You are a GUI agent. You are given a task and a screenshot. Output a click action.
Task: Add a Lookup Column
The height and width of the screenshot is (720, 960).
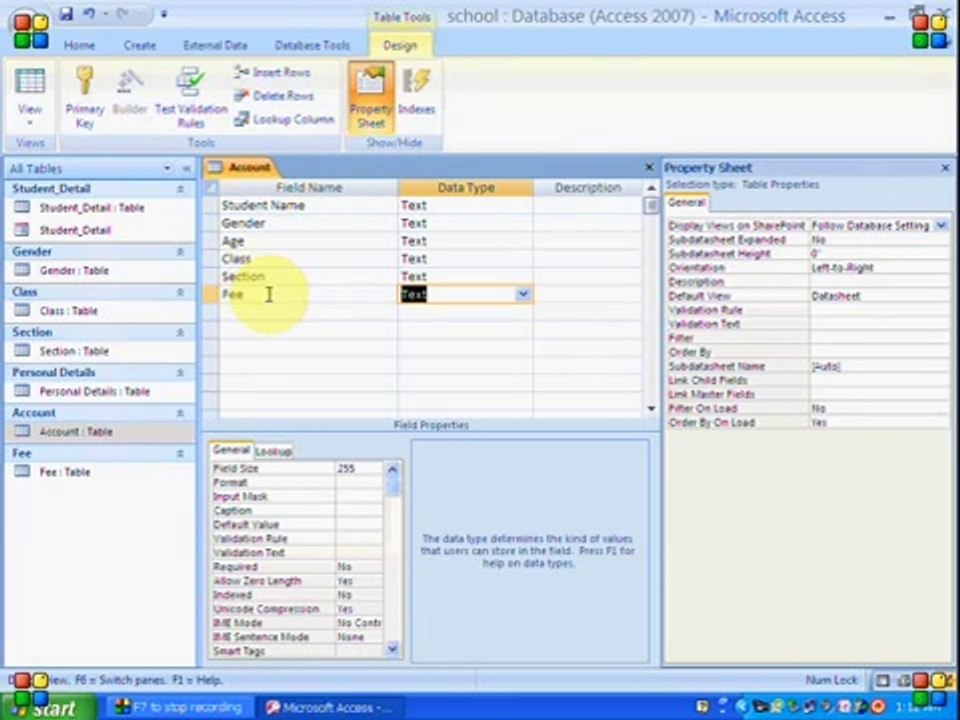pyautogui.click(x=284, y=119)
